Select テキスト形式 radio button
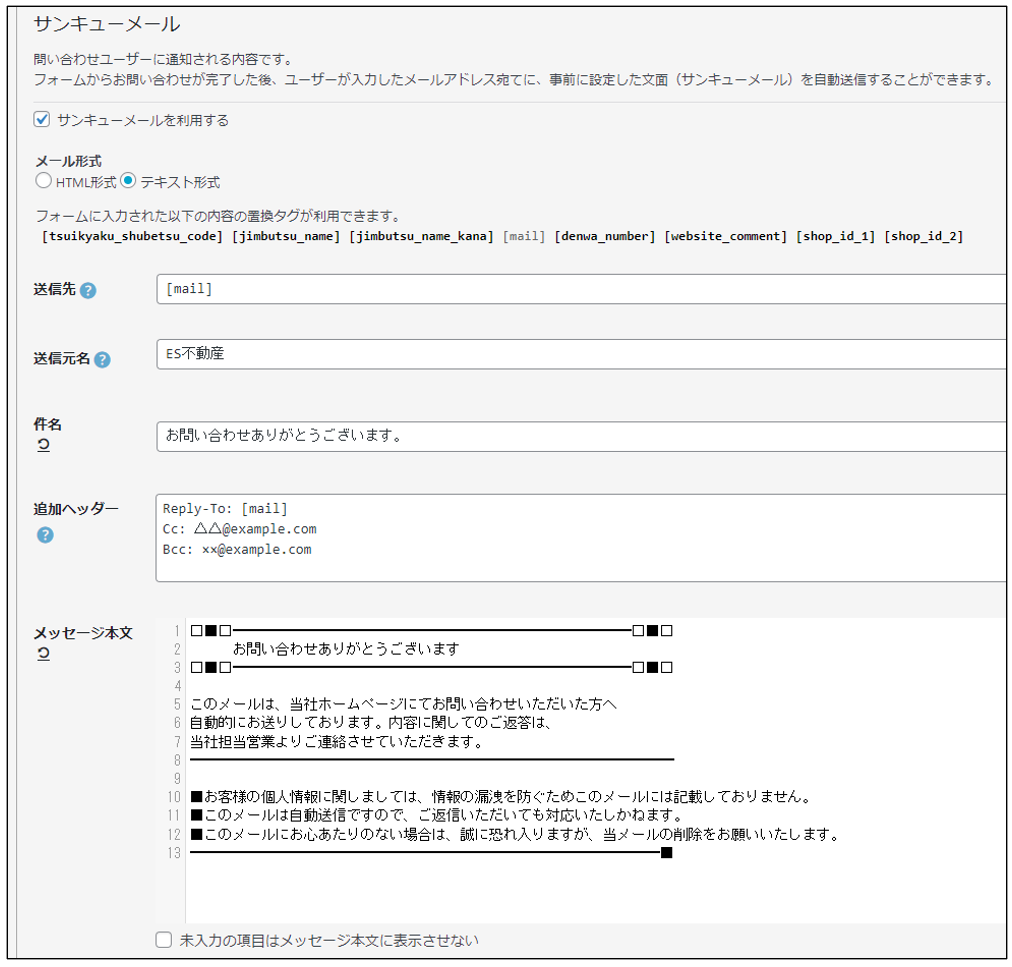 [128, 181]
